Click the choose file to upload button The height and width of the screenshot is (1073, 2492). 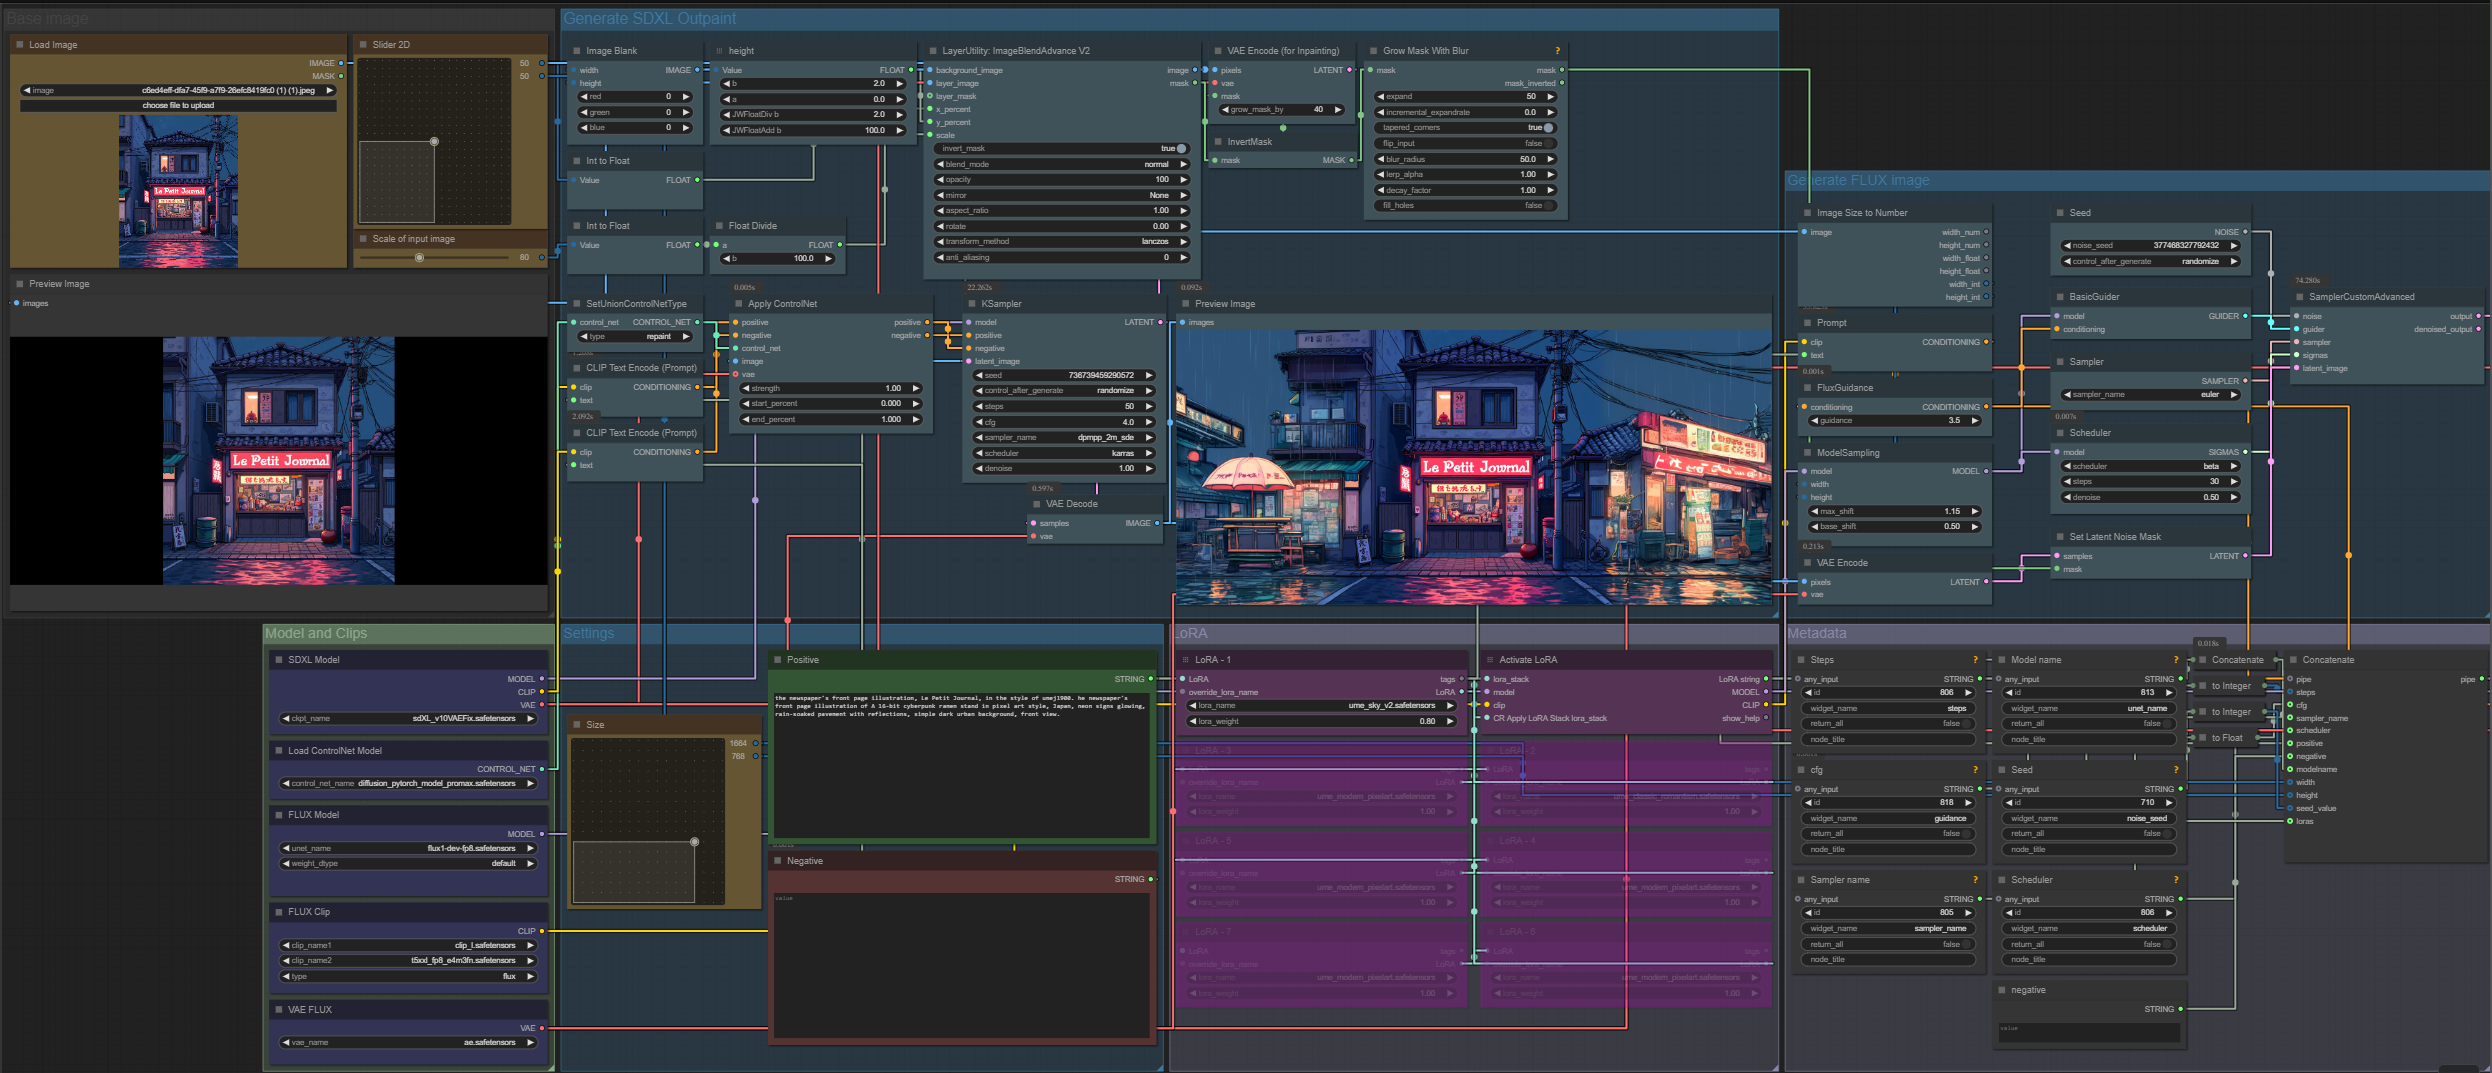coord(178,105)
